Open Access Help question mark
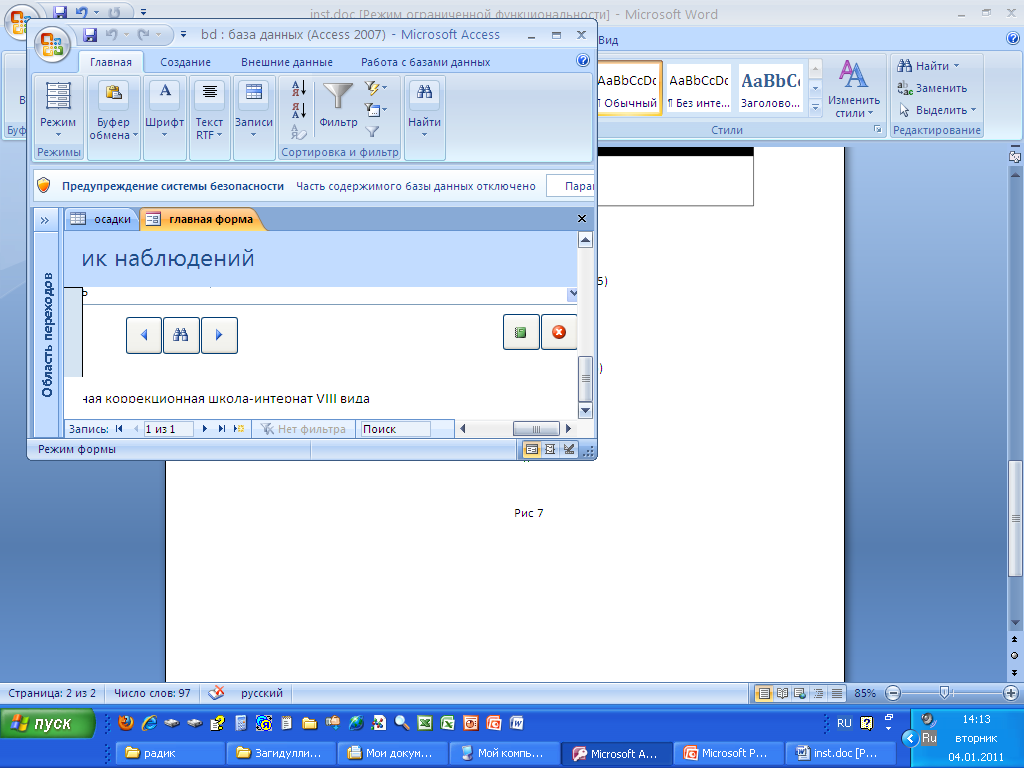This screenshot has width=1024, height=768. (x=583, y=61)
